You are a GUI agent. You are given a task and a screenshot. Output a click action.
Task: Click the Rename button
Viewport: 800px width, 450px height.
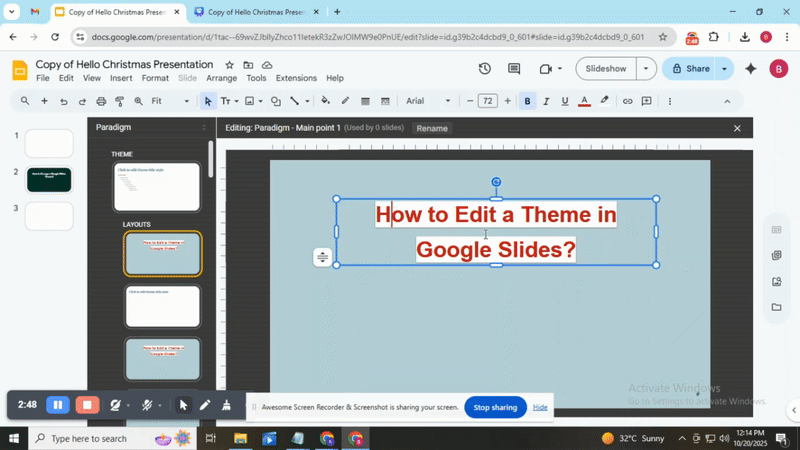click(x=432, y=128)
